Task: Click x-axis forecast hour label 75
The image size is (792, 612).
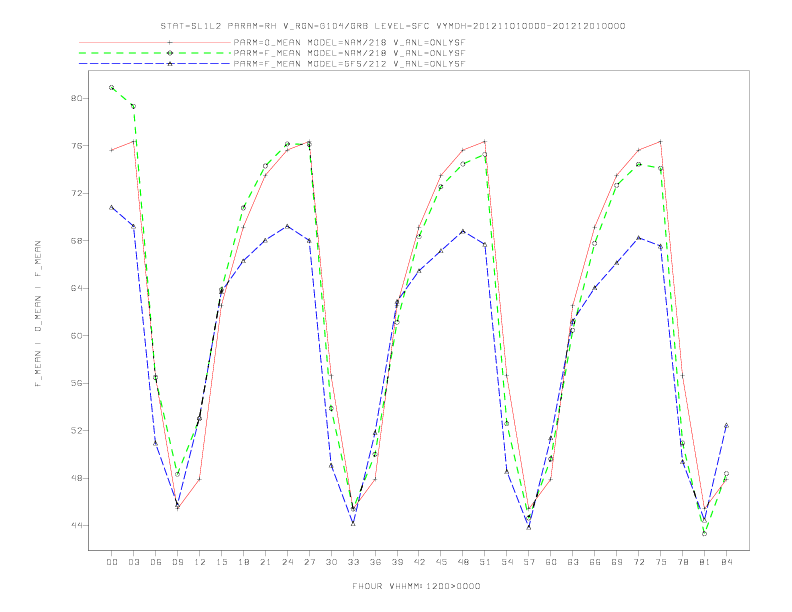Action: pyautogui.click(x=661, y=562)
